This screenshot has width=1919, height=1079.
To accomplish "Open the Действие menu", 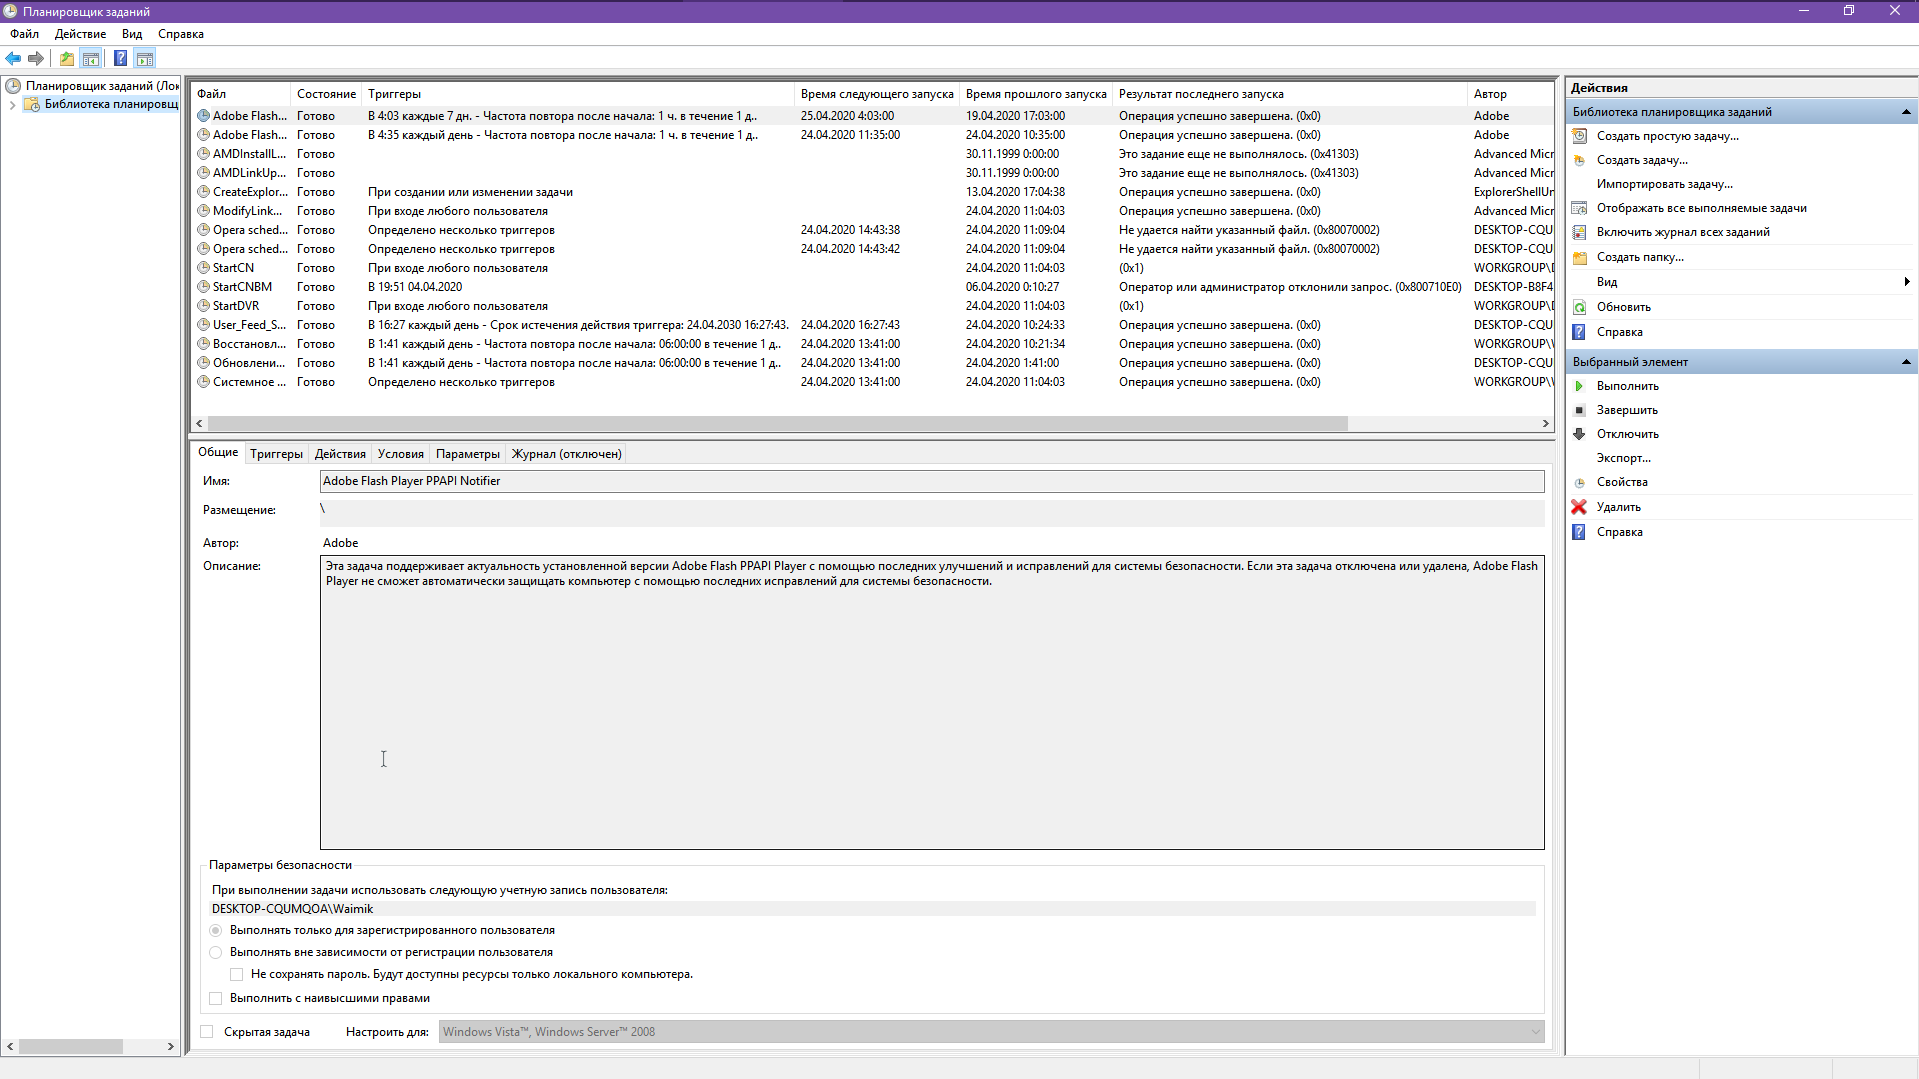I will pos(80,34).
